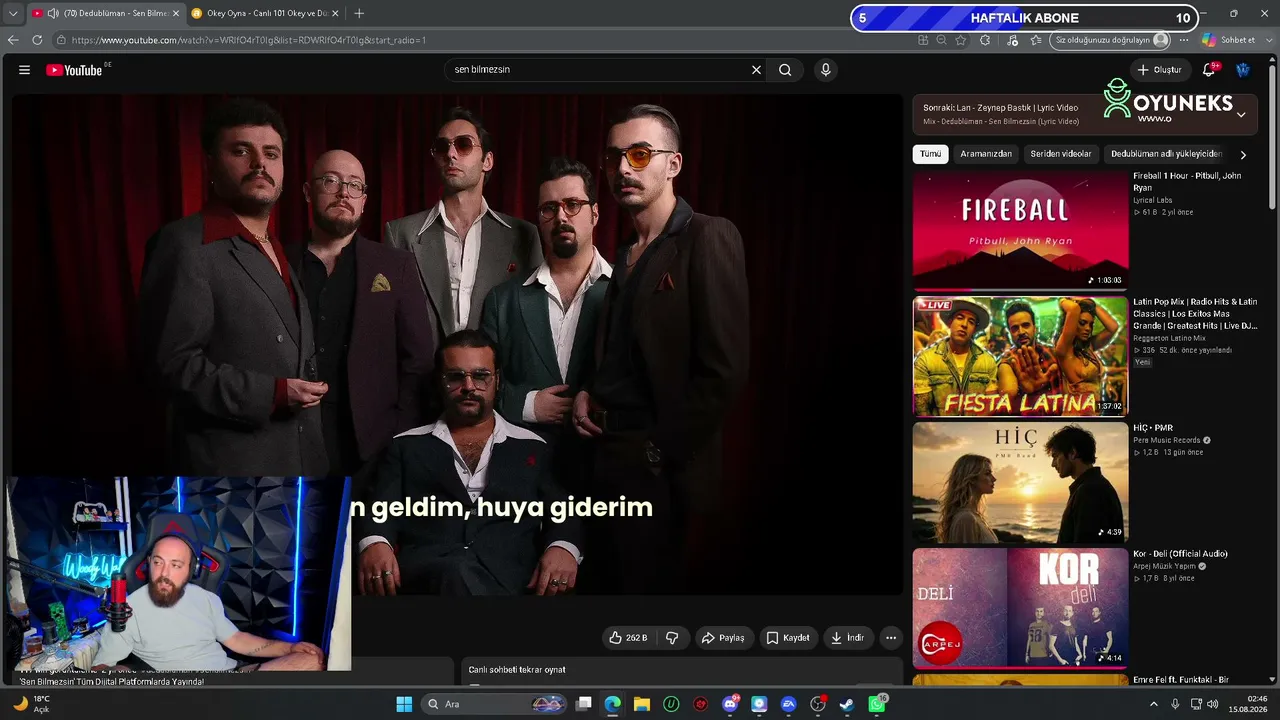The image size is (1280, 720).
Task: Show hidden system tray icons
Action: (1153, 704)
